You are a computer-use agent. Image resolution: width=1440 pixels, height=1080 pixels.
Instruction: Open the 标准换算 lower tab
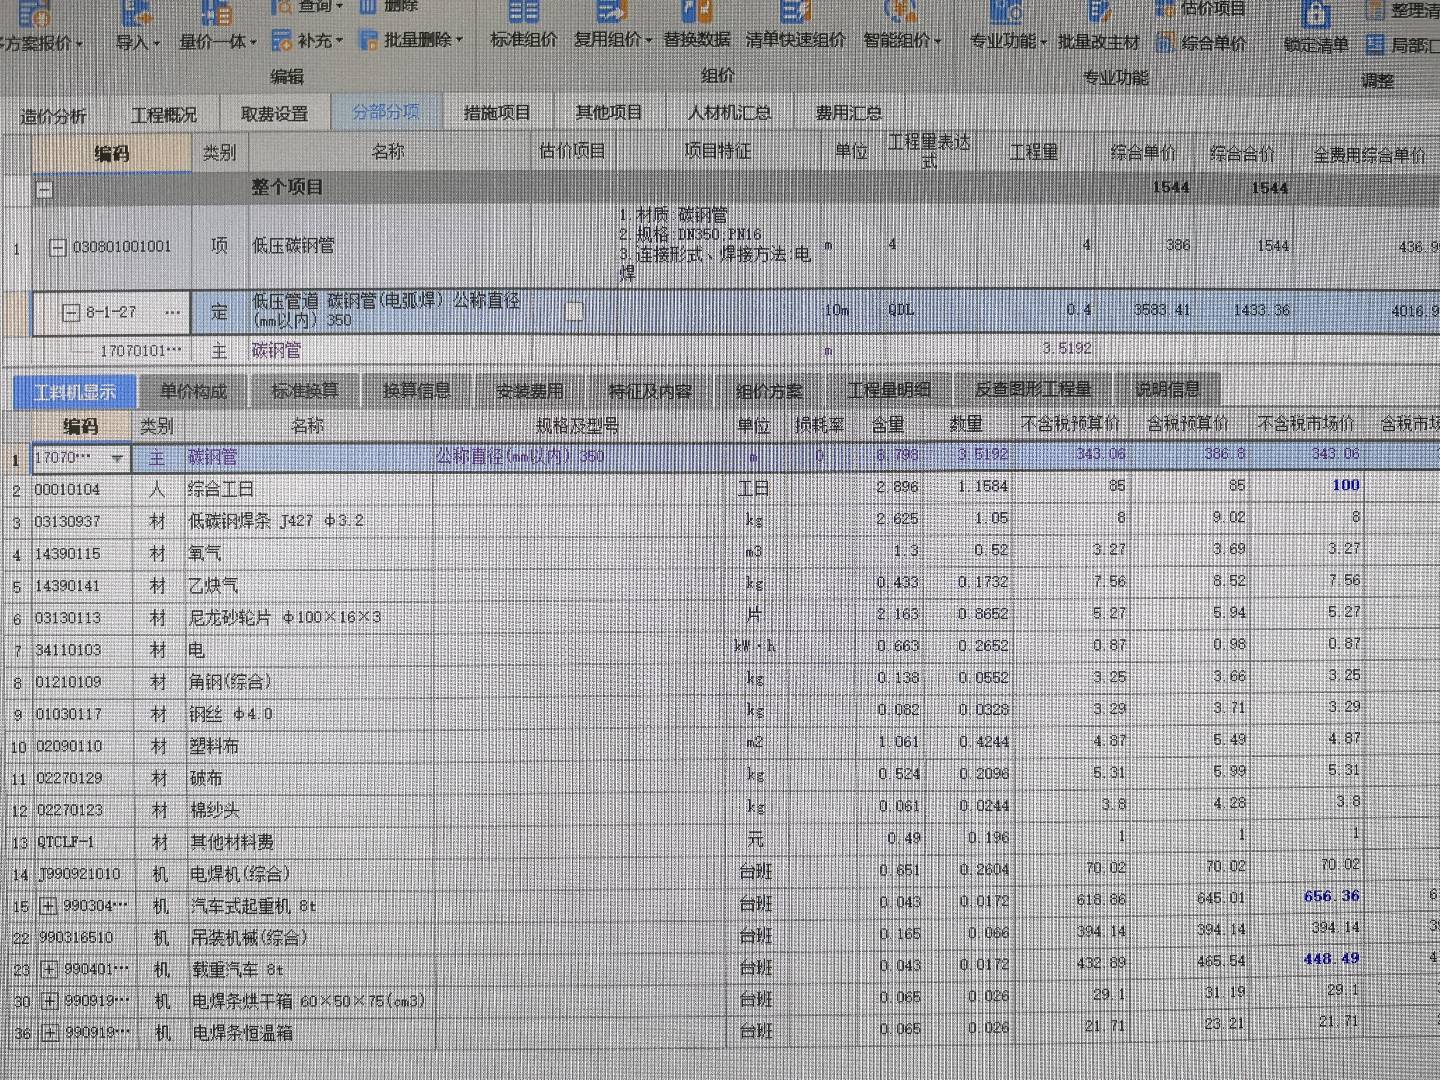tap(305, 390)
